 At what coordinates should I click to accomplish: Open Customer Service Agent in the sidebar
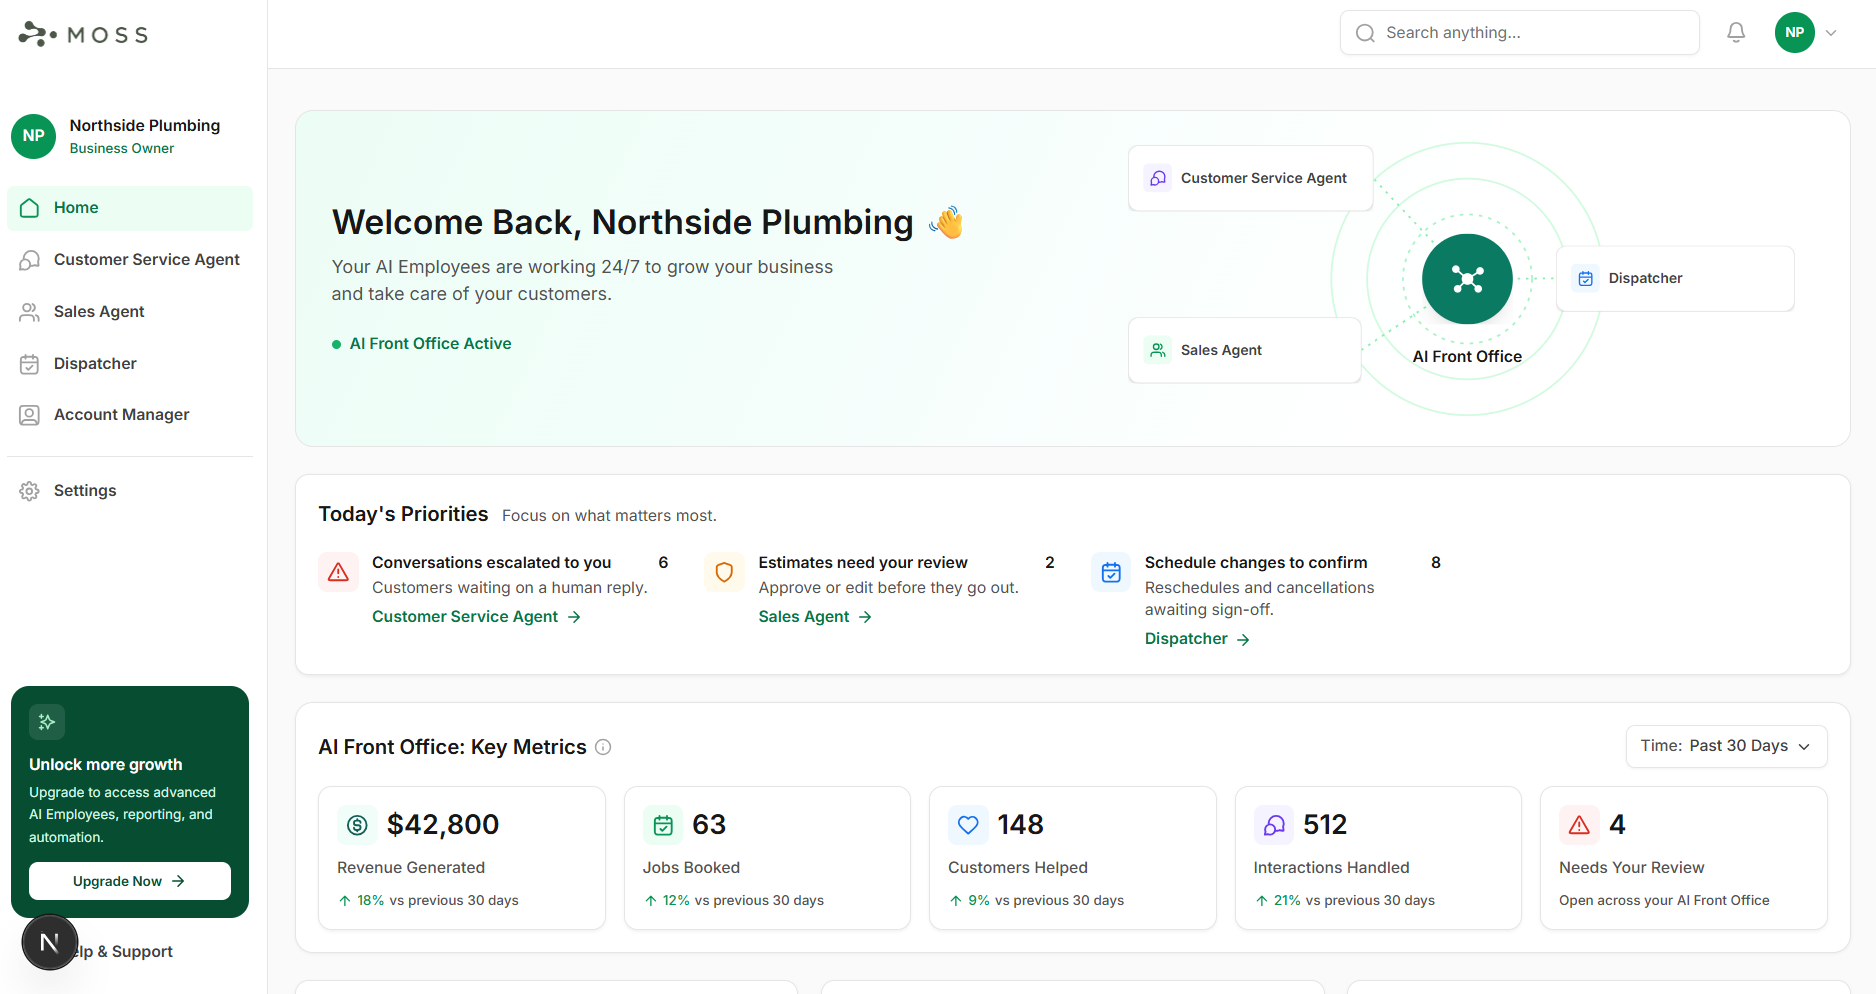click(x=130, y=260)
